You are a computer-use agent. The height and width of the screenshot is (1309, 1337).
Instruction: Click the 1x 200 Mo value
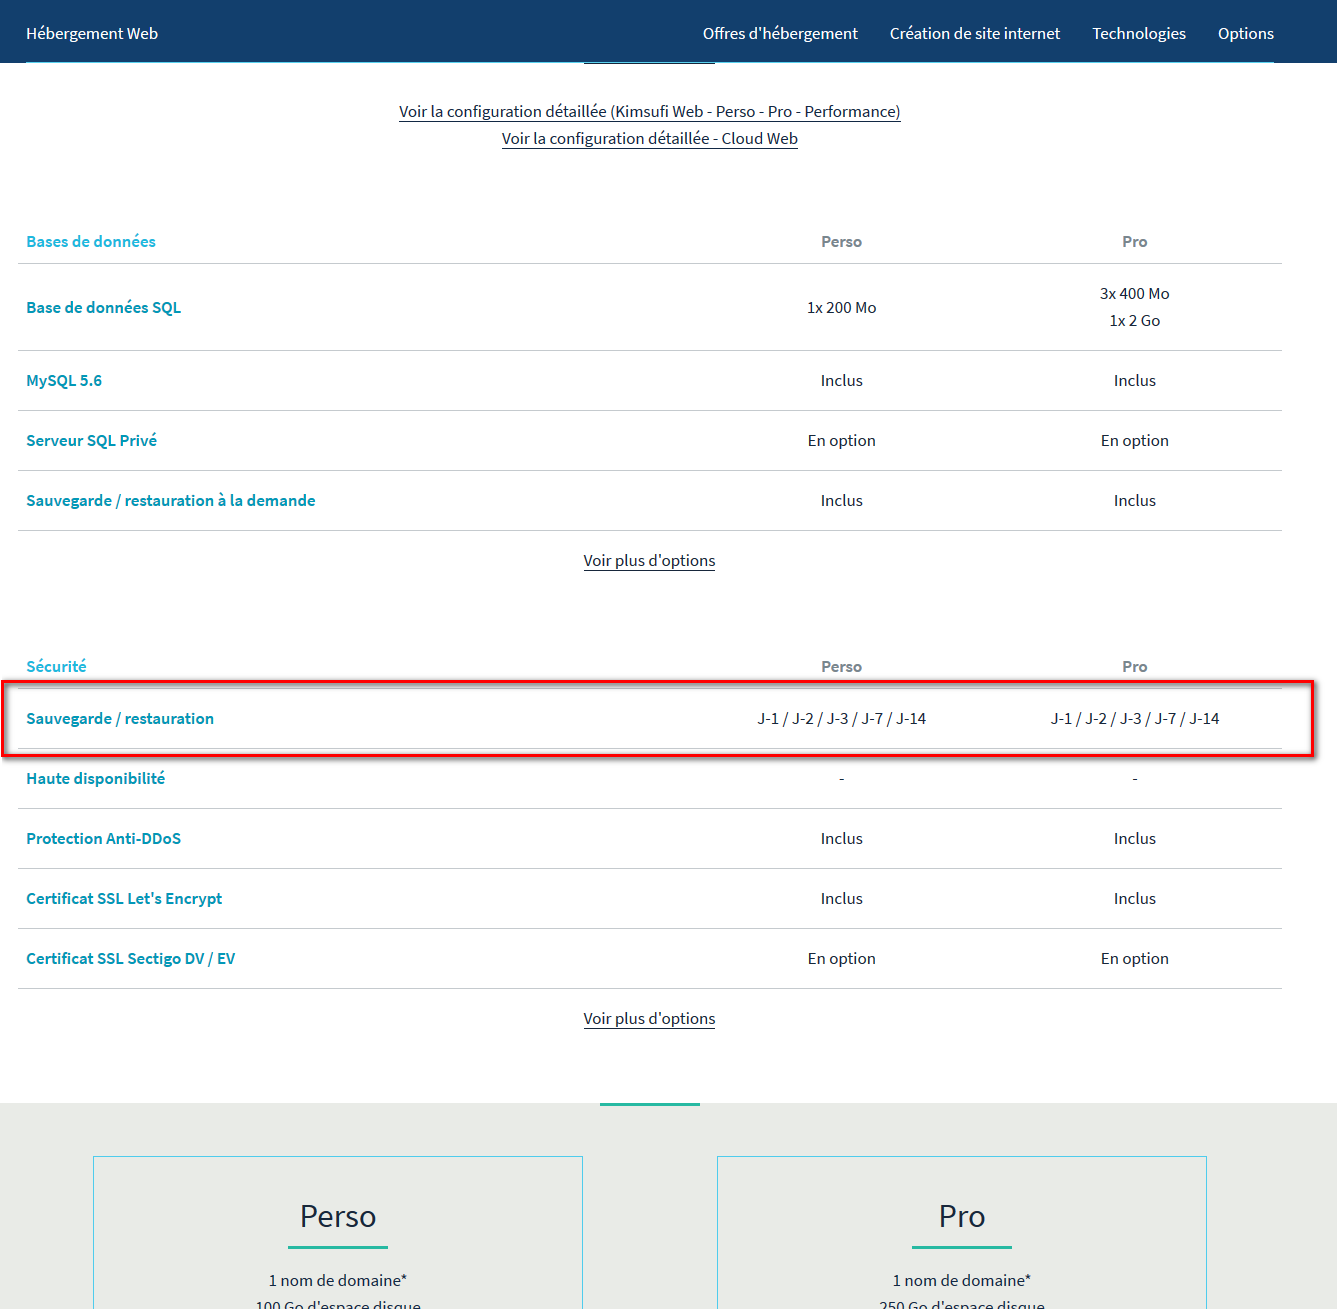point(842,307)
